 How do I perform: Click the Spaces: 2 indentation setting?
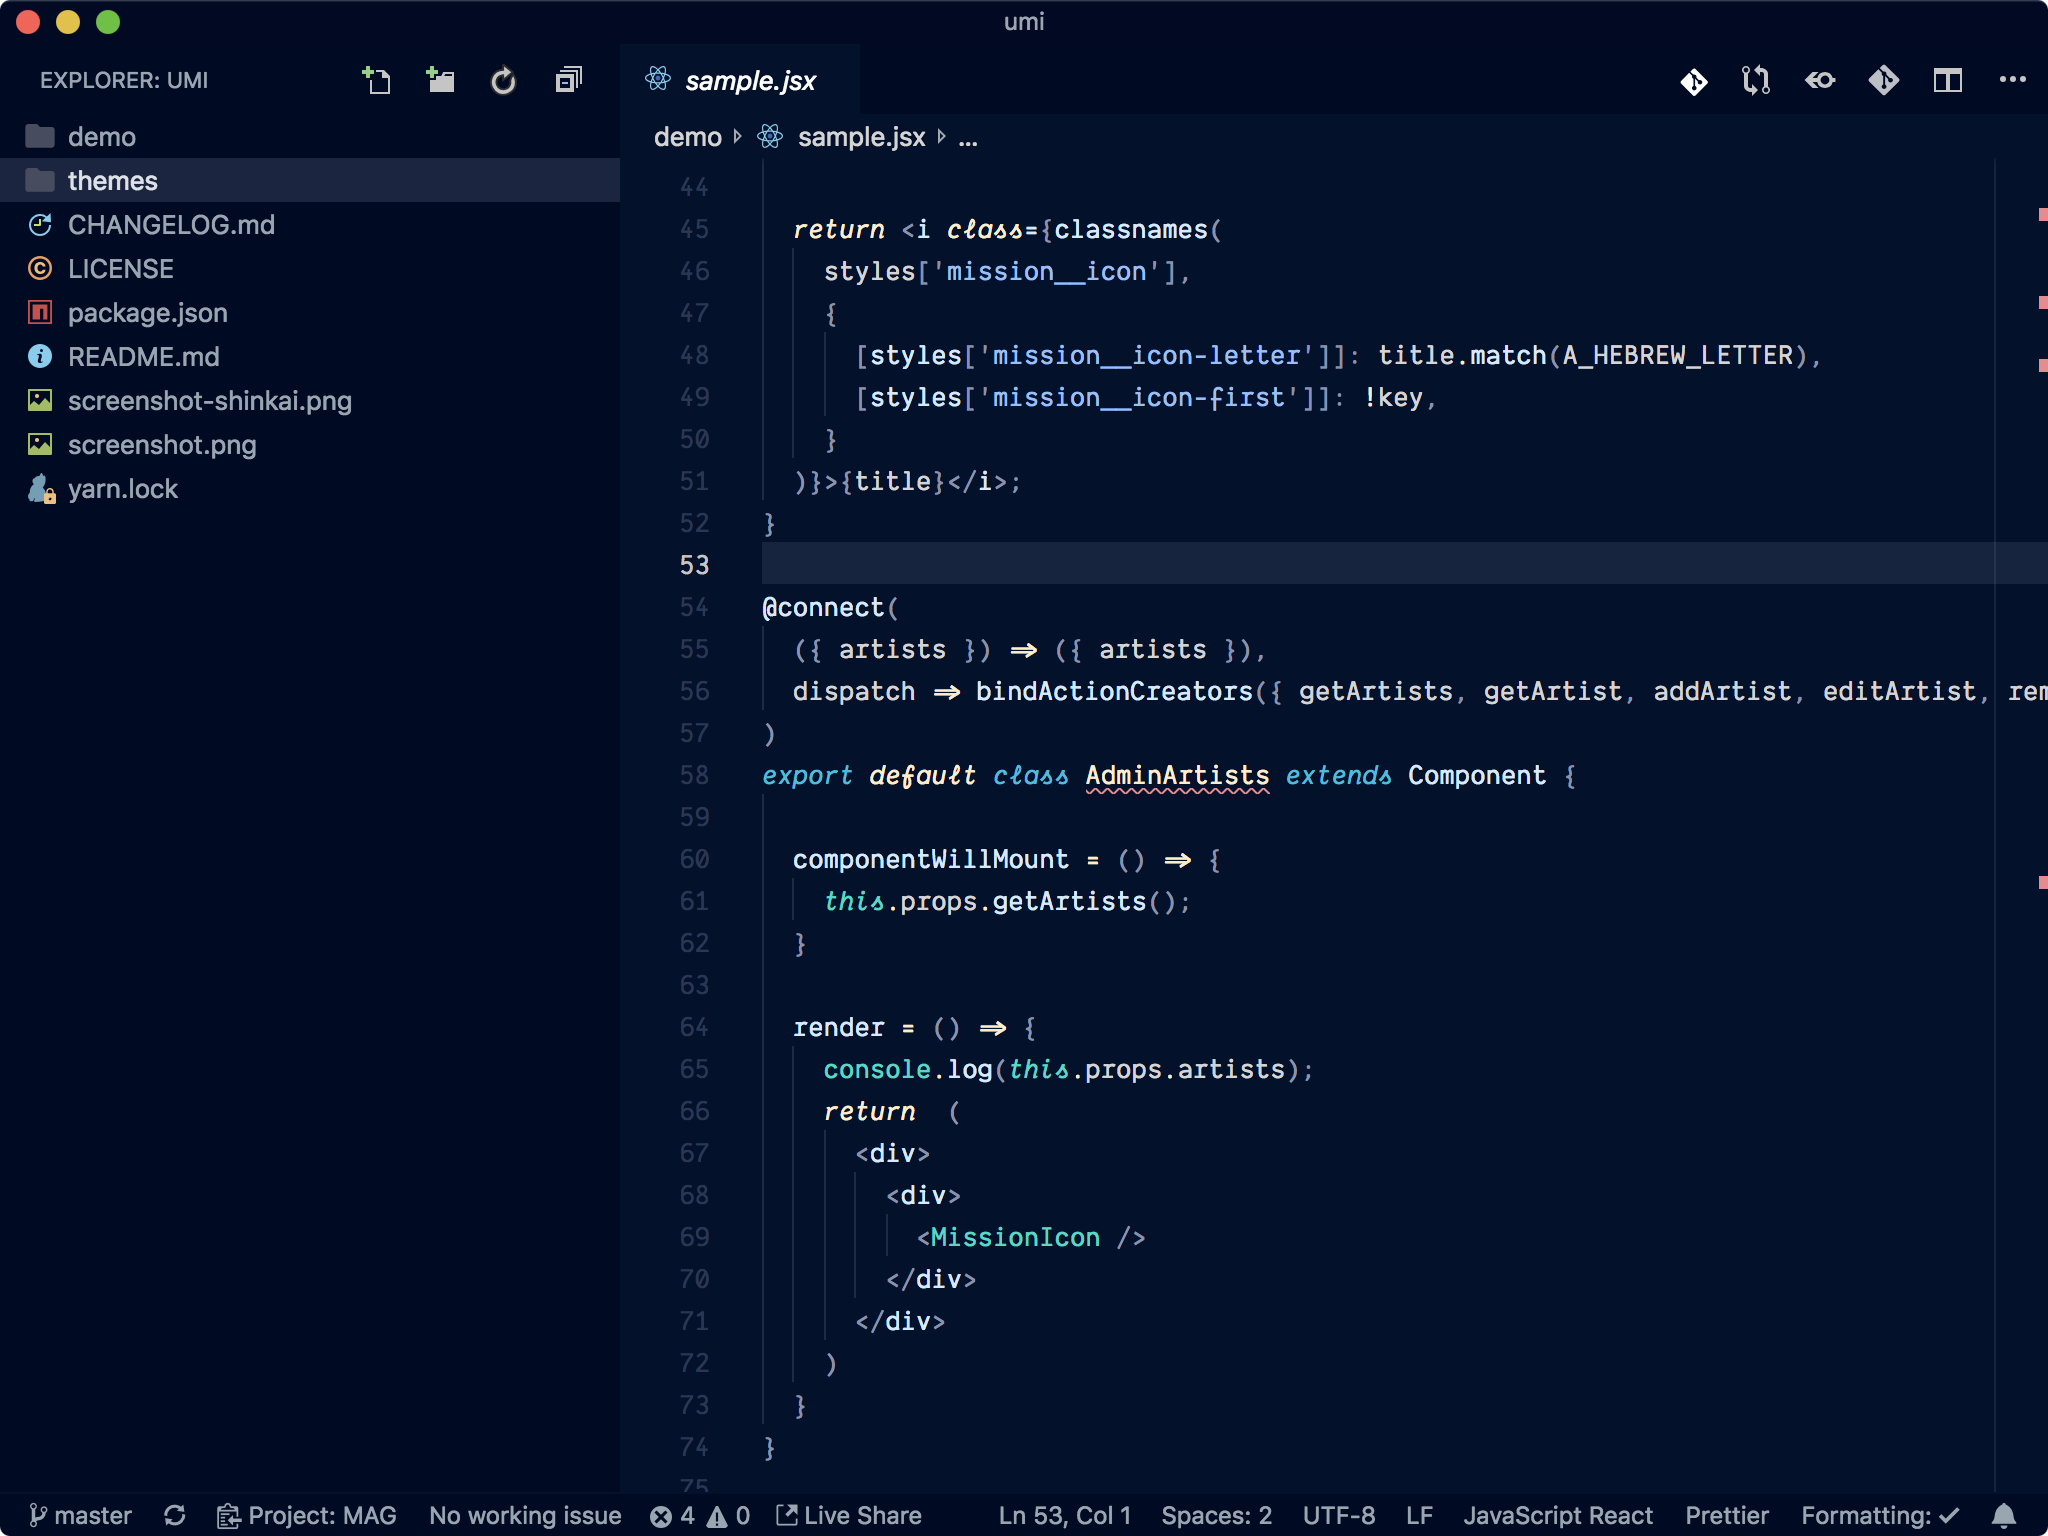tap(1216, 1516)
